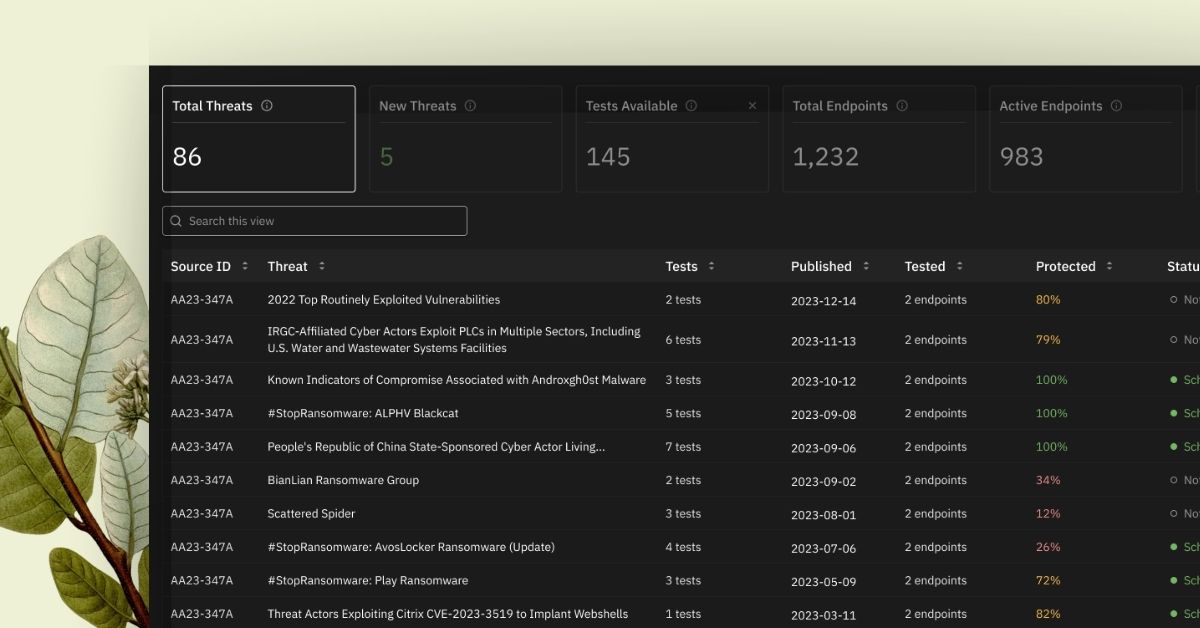
Task: Click the 26% protected value
Action: [1048, 547]
